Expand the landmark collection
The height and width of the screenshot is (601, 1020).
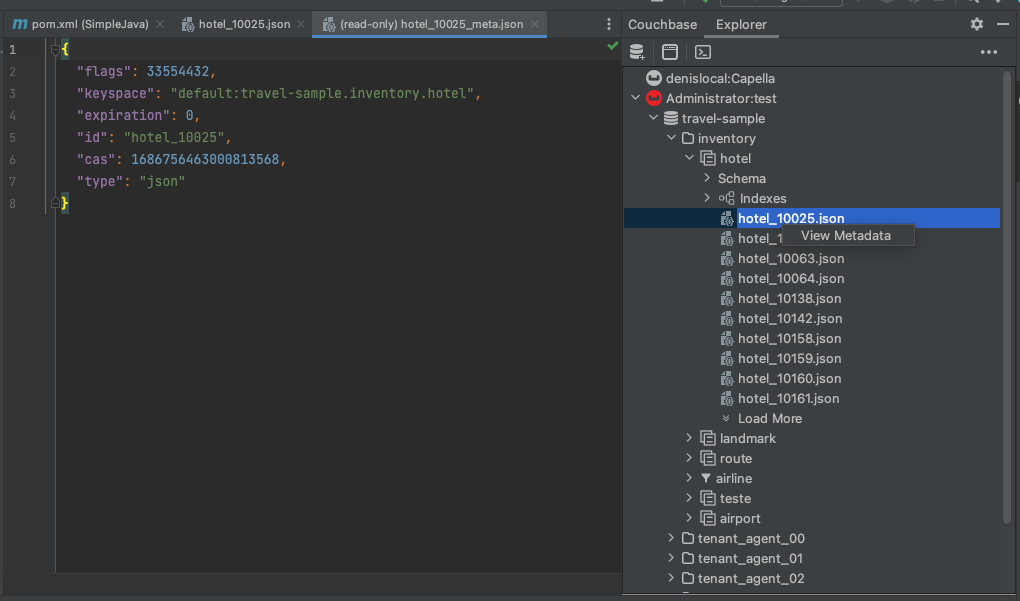pyautogui.click(x=689, y=438)
